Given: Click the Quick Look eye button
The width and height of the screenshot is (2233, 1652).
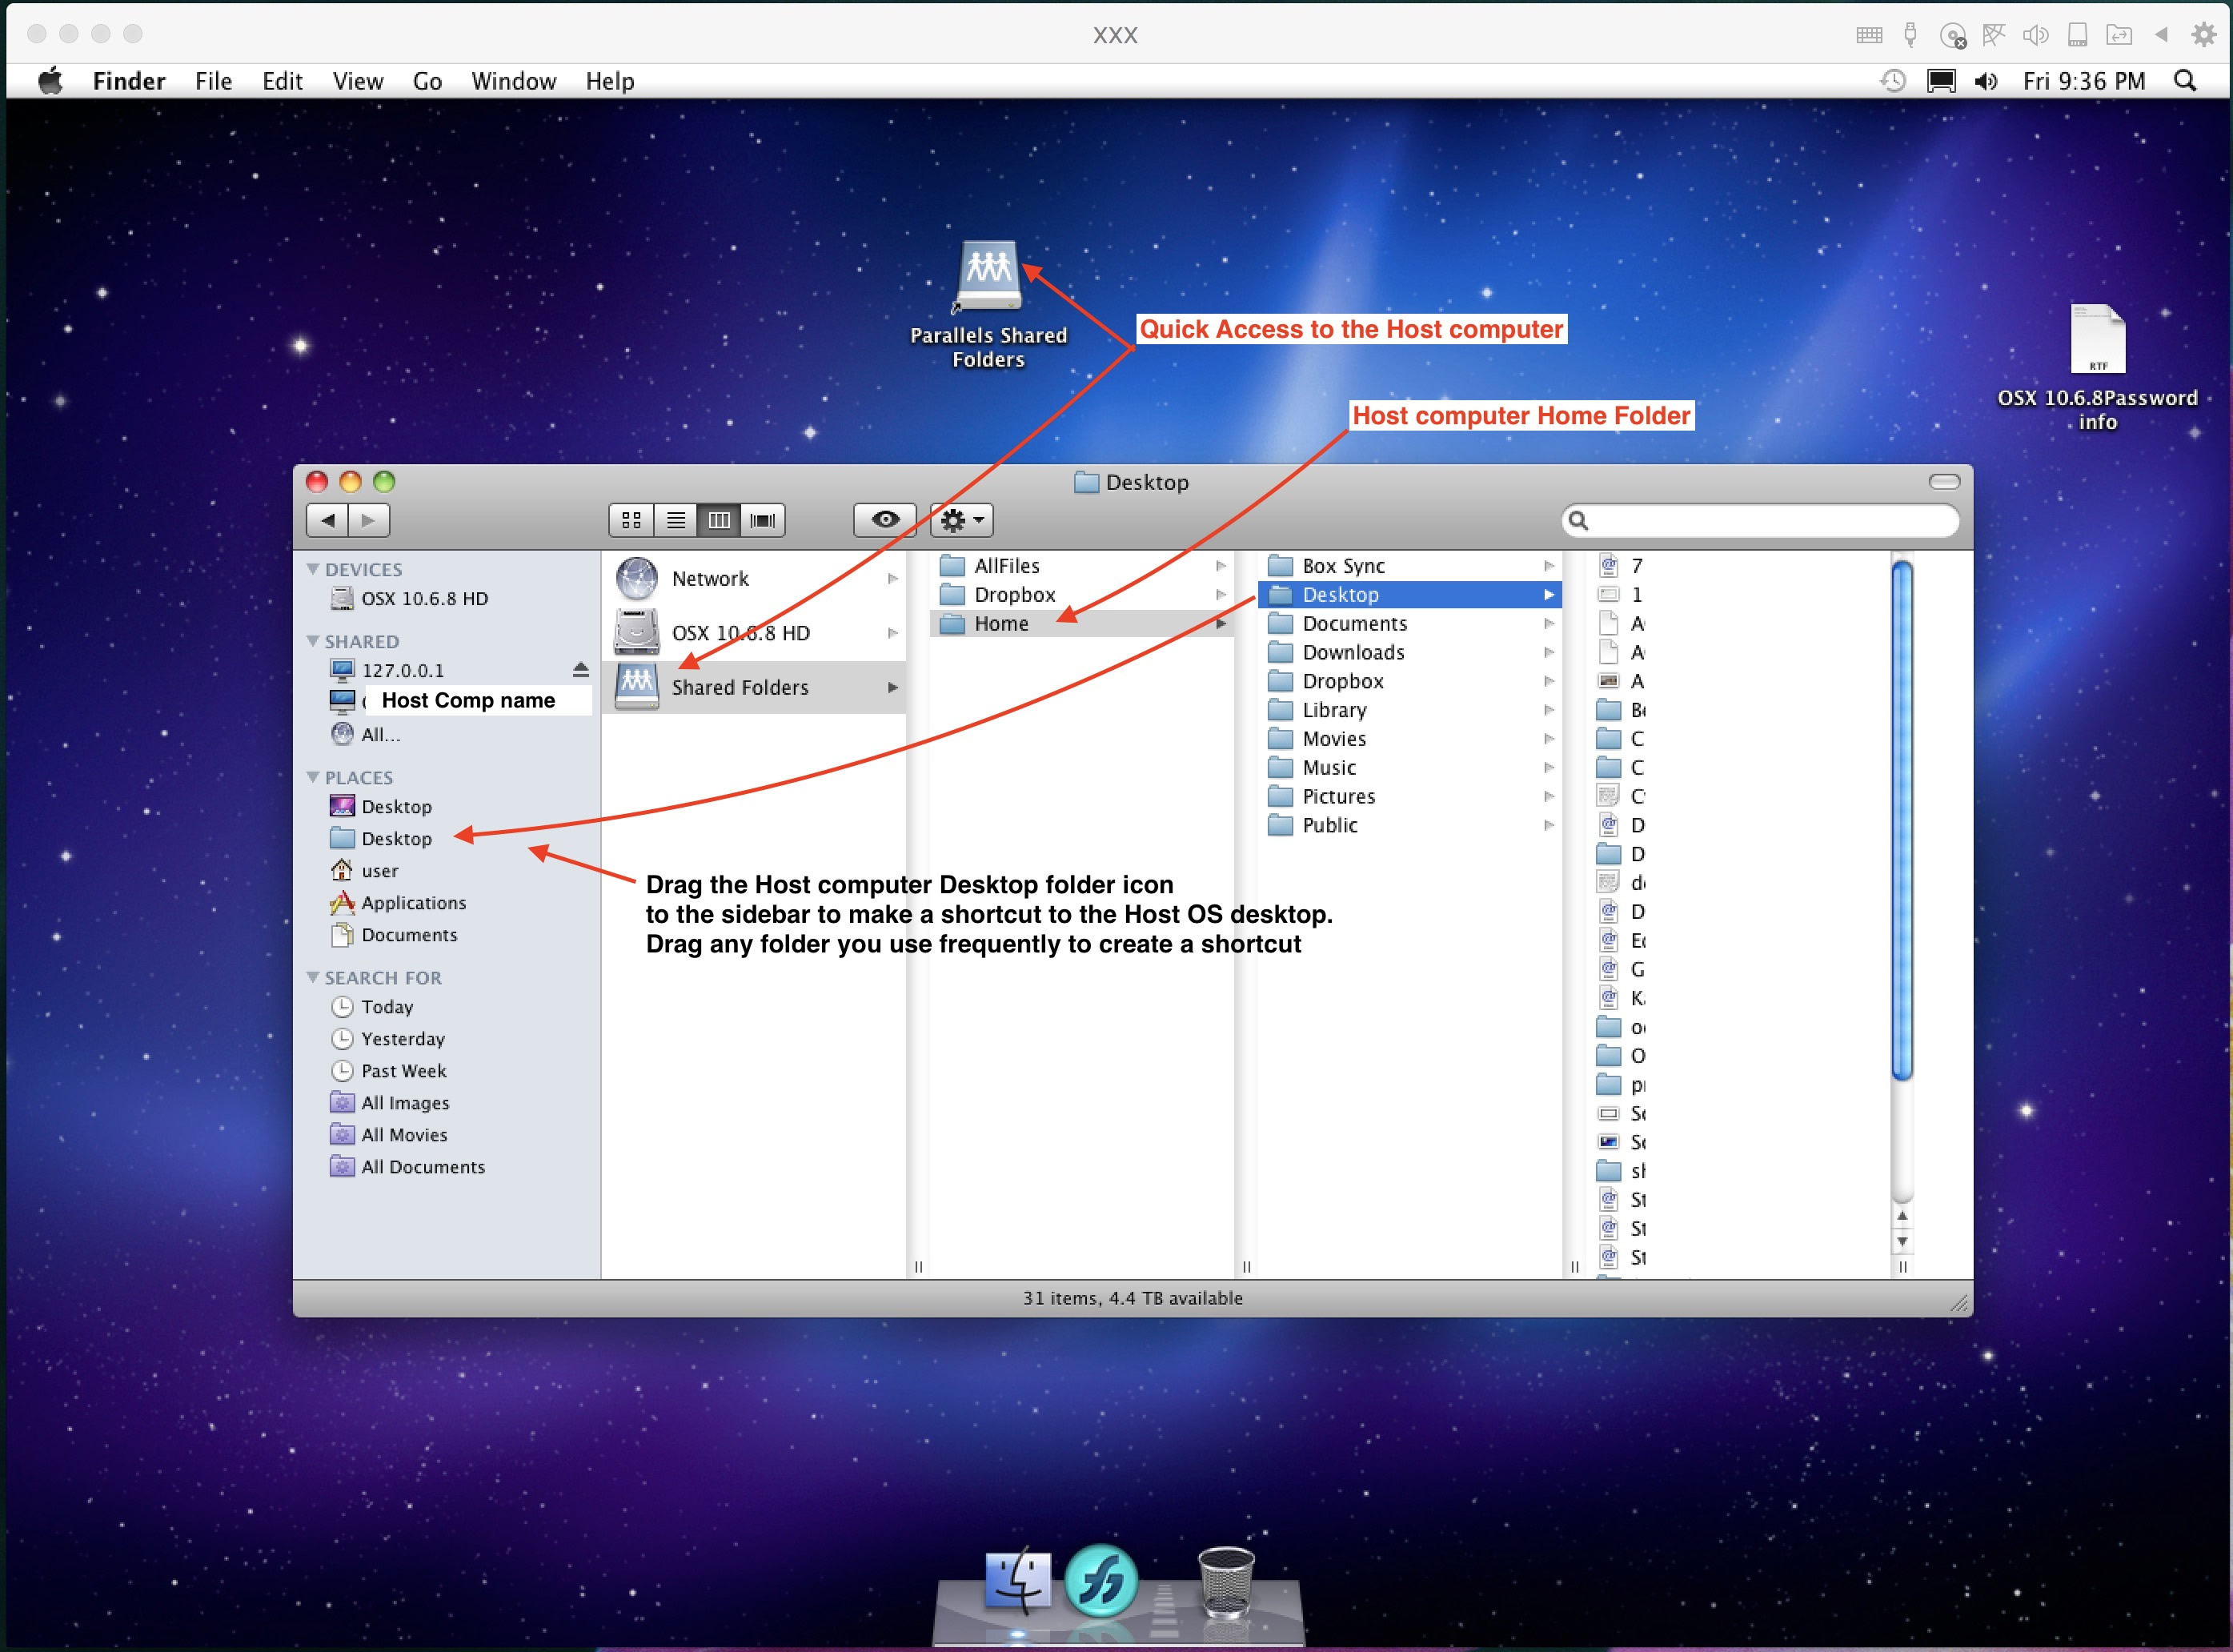Looking at the screenshot, I should [884, 520].
